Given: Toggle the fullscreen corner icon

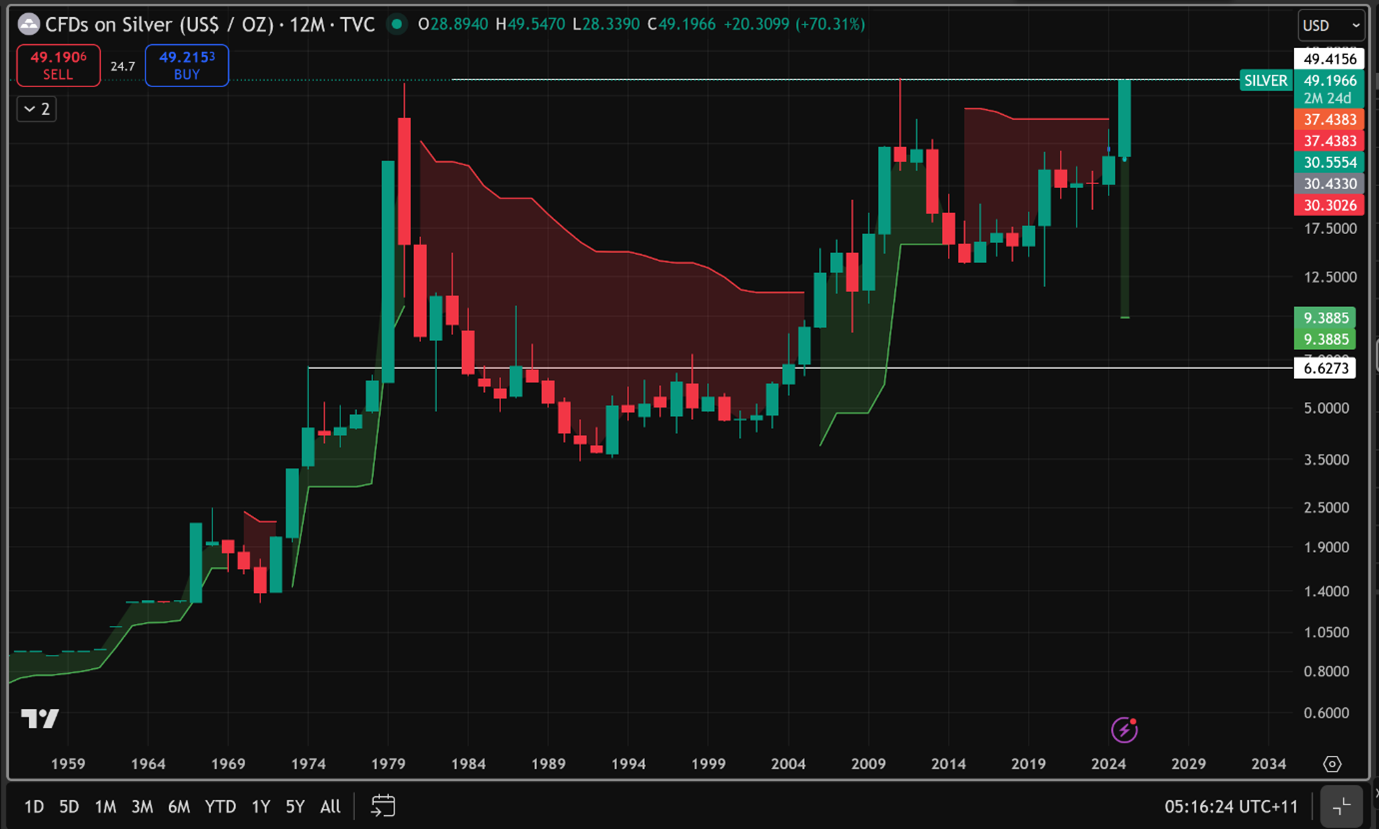Looking at the screenshot, I should pos(1342,806).
